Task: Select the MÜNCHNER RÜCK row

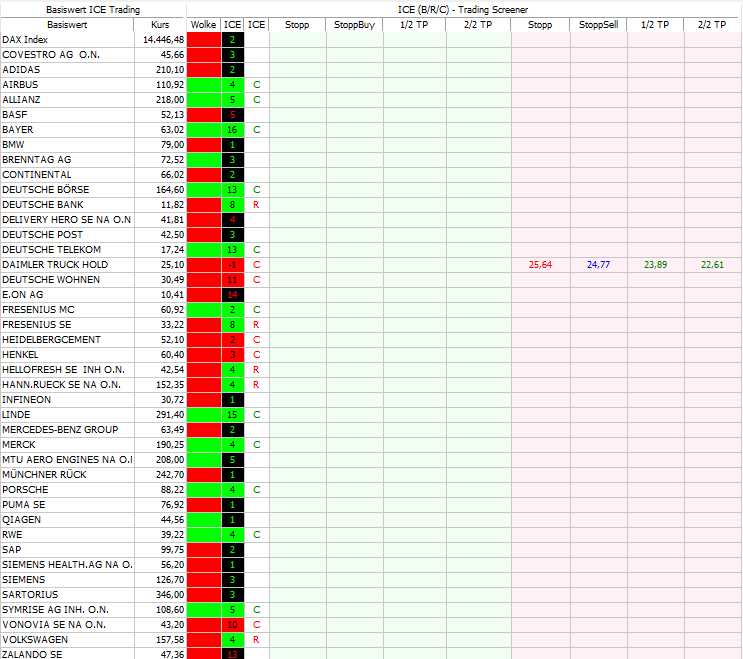Action: (44, 475)
